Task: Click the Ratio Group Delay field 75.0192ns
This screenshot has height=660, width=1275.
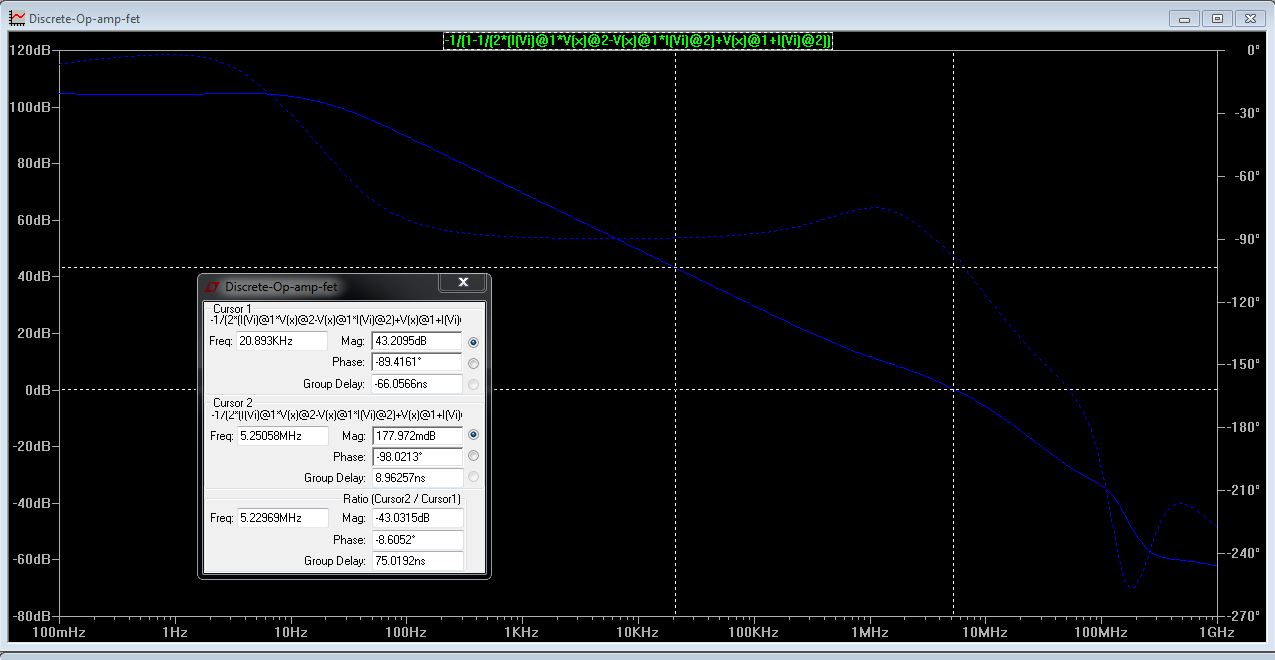Action: pyautogui.click(x=416, y=561)
